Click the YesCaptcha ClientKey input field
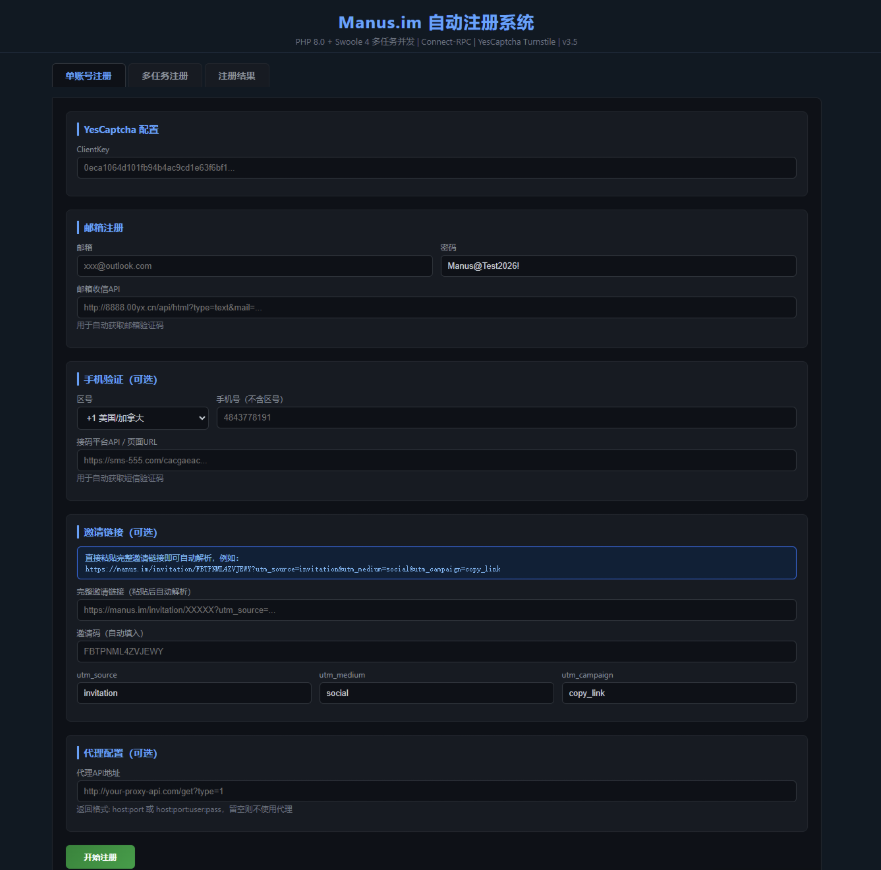Screen dimensions: 881x870 (436, 168)
